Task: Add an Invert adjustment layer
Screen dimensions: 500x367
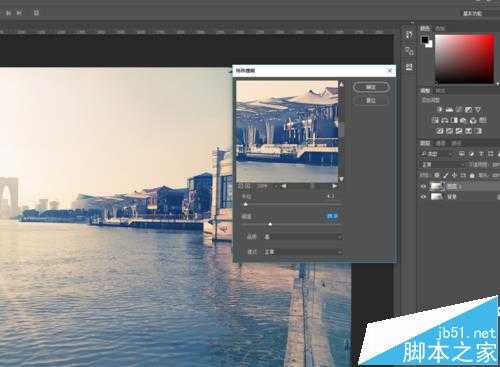Action: pyautogui.click(x=440, y=131)
